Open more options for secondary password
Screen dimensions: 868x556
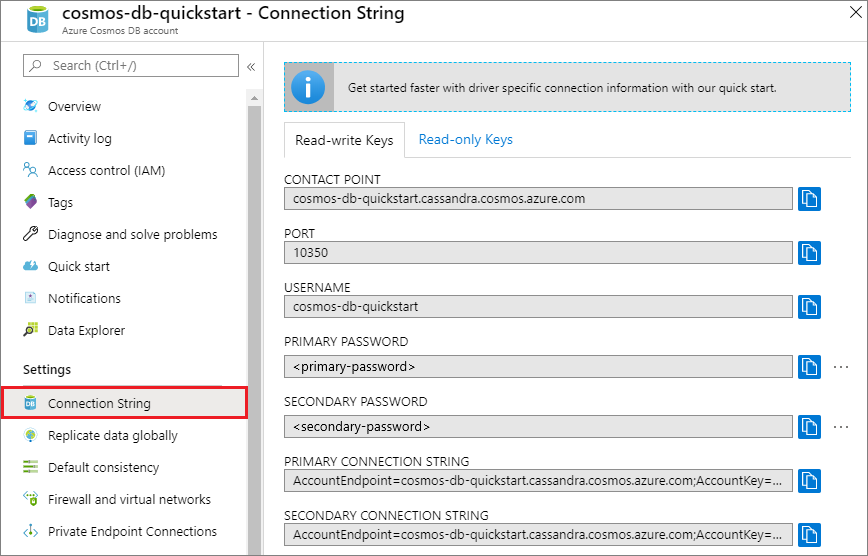[841, 426]
